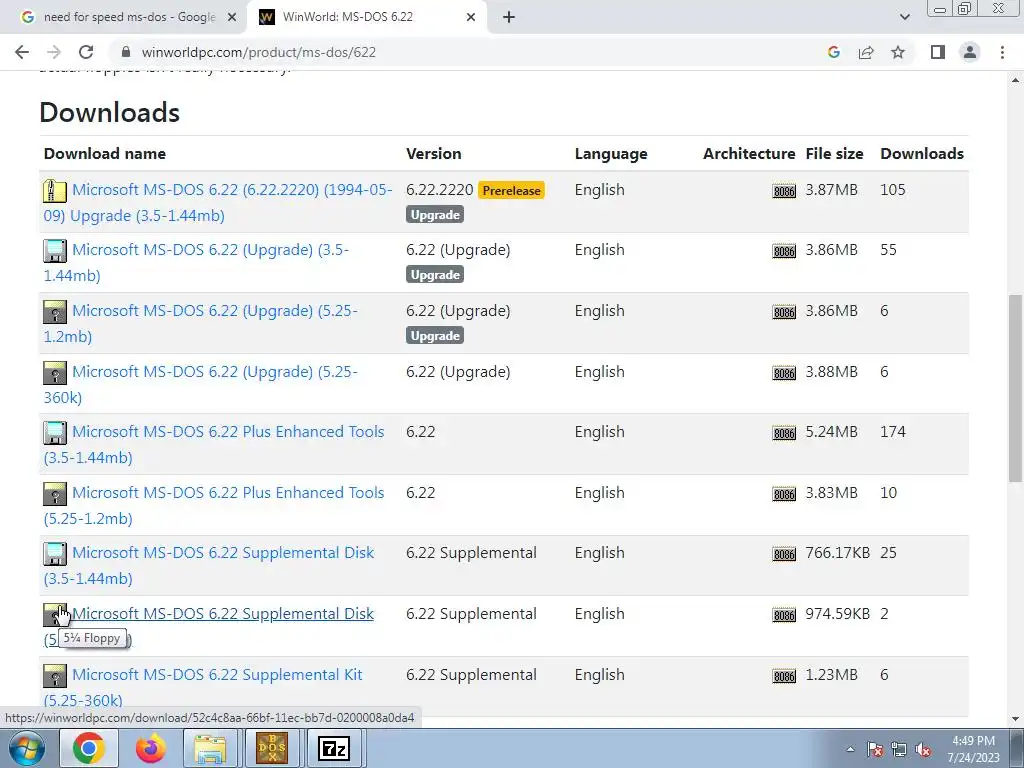1024x768 pixels.
Task: Share this page via the share icon
Action: pyautogui.click(x=866, y=52)
